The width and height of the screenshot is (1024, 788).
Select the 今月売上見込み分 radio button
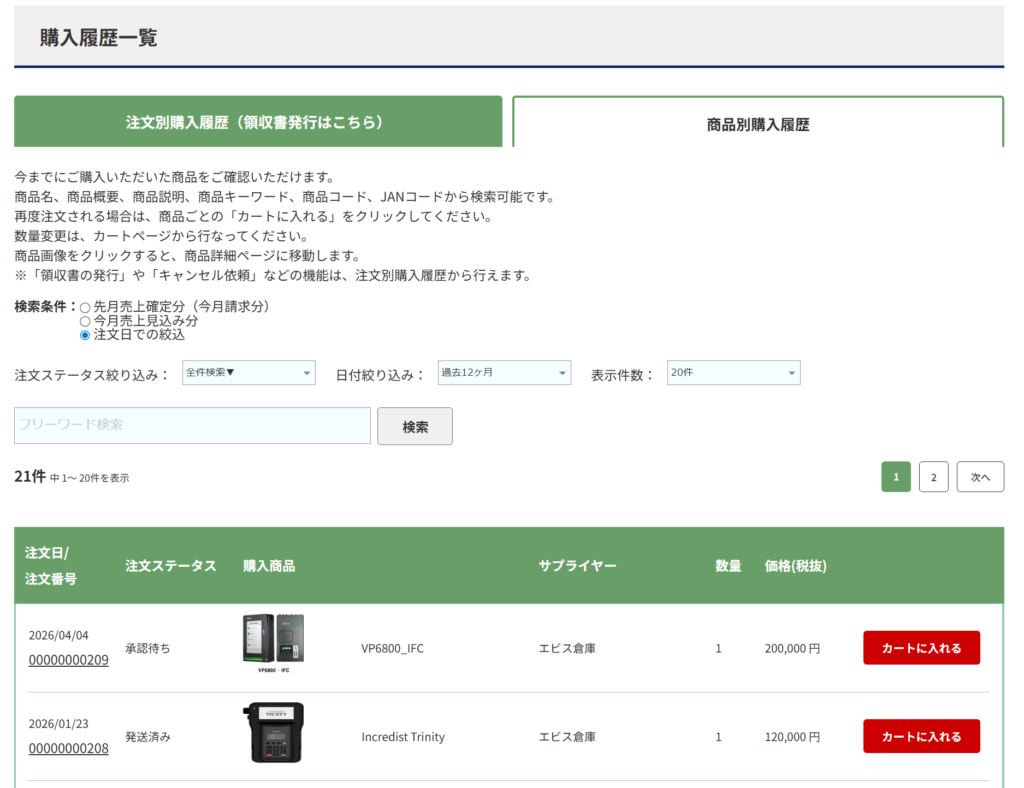tap(85, 321)
